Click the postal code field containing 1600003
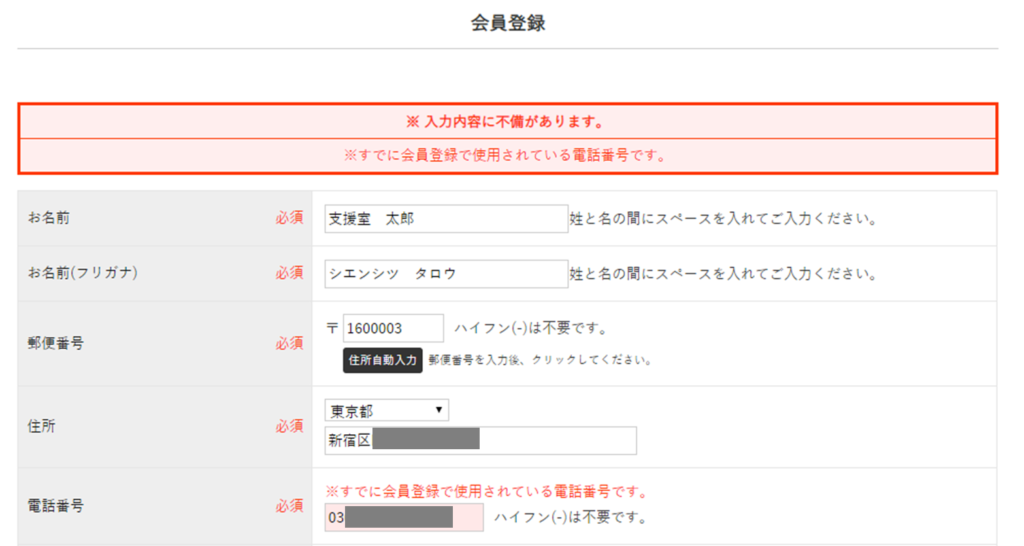 (x=393, y=328)
